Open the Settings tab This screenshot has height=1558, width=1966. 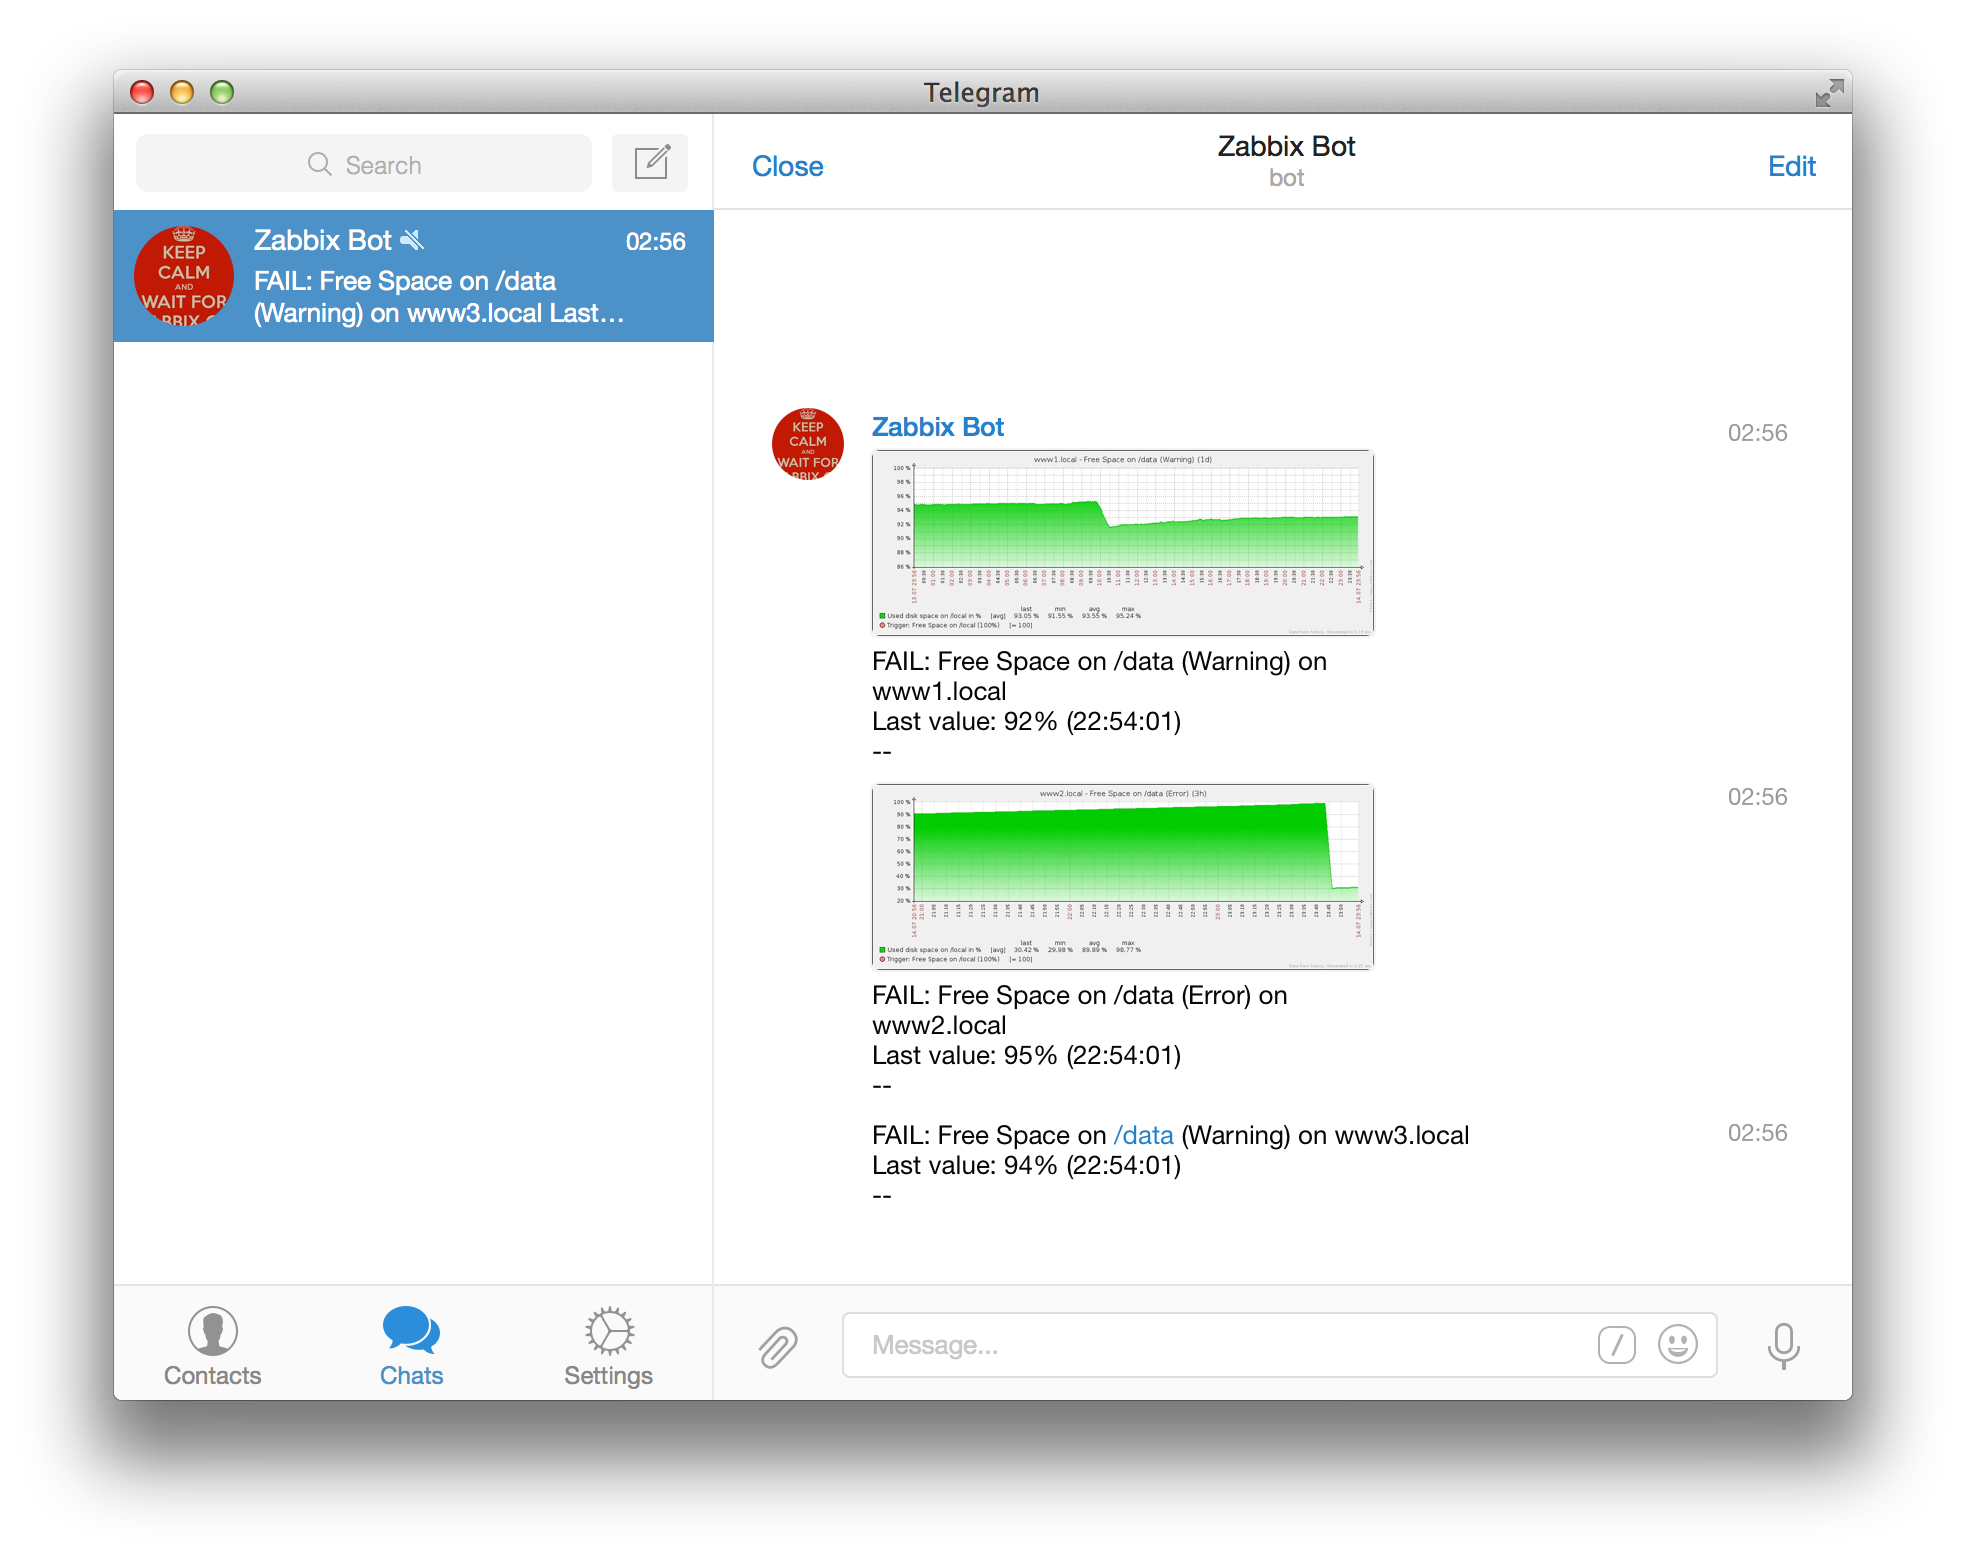pyautogui.click(x=608, y=1346)
